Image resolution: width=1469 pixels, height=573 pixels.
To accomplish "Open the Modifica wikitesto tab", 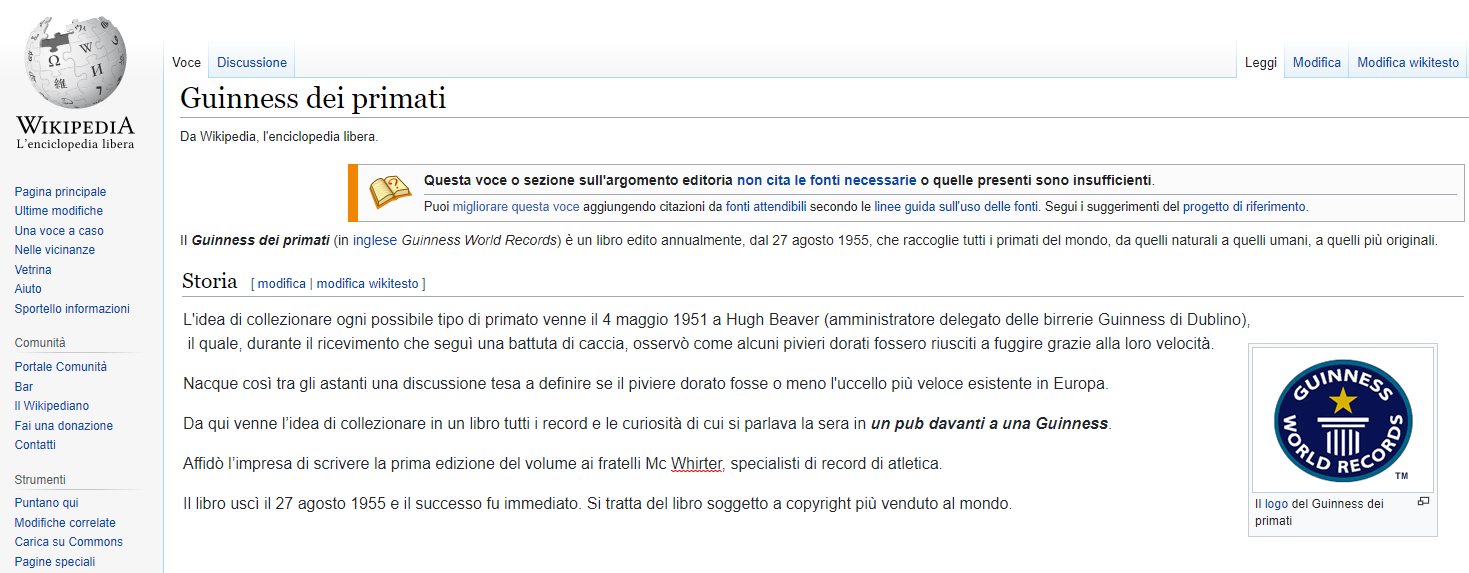I will point(1408,62).
